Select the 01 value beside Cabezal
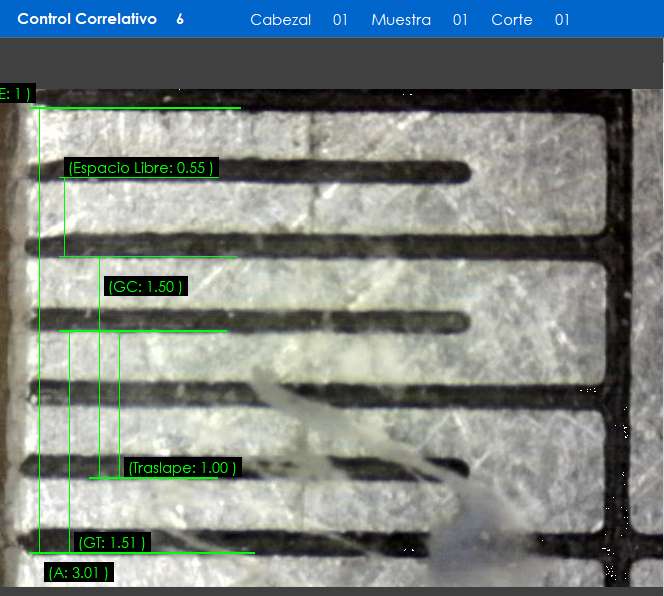This screenshot has height=596, width=664. (x=340, y=20)
